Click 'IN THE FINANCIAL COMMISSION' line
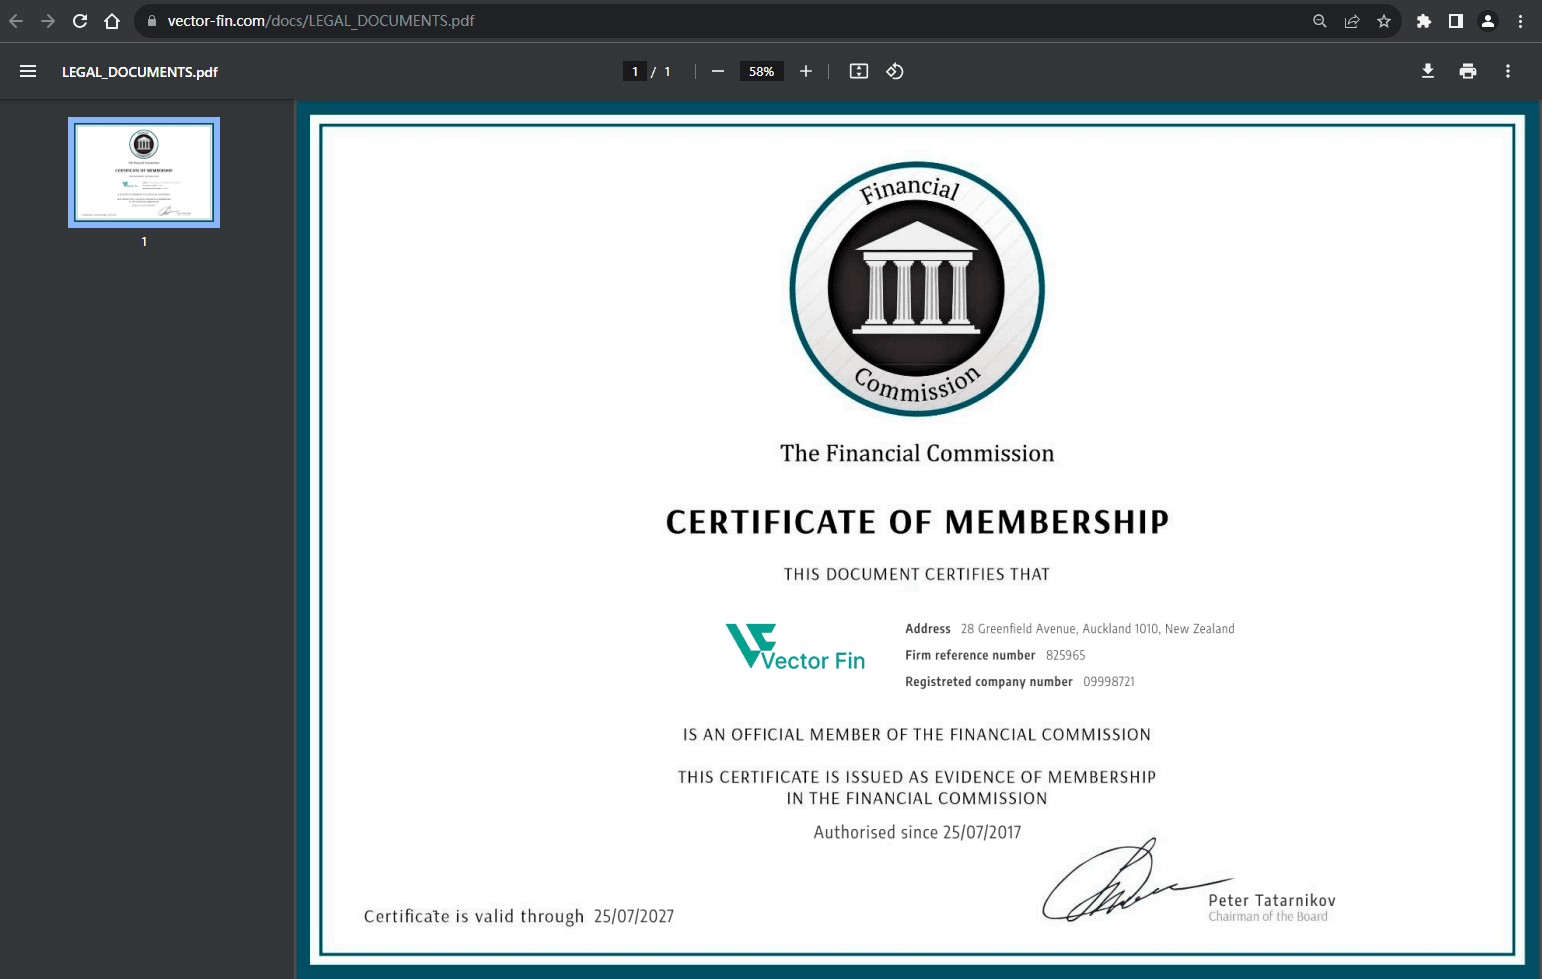 (917, 799)
